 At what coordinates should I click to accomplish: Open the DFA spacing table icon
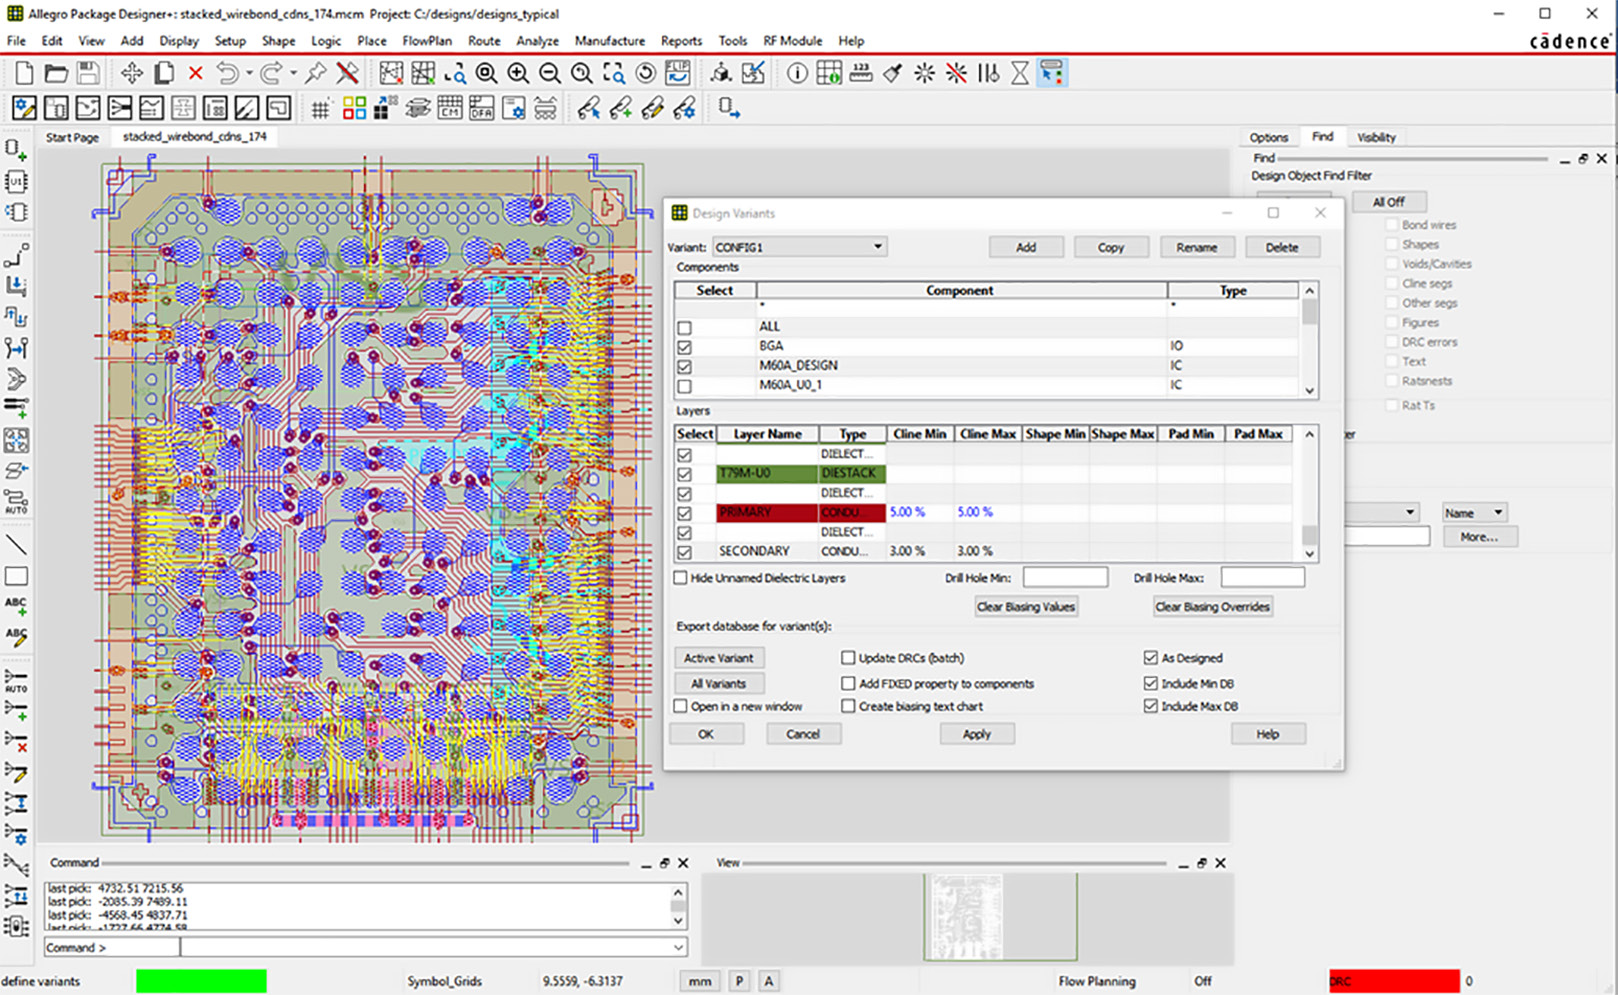click(x=481, y=109)
